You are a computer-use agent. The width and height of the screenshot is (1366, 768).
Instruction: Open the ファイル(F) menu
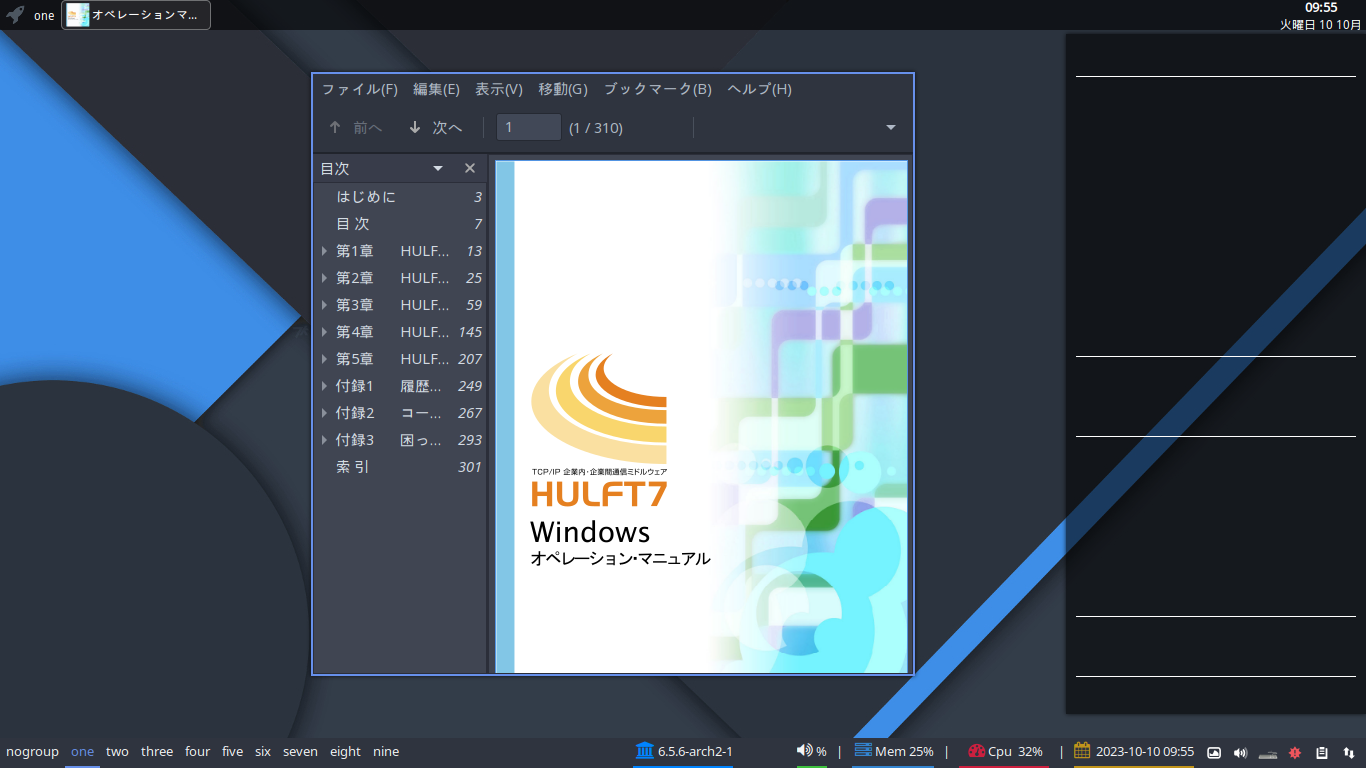360,89
